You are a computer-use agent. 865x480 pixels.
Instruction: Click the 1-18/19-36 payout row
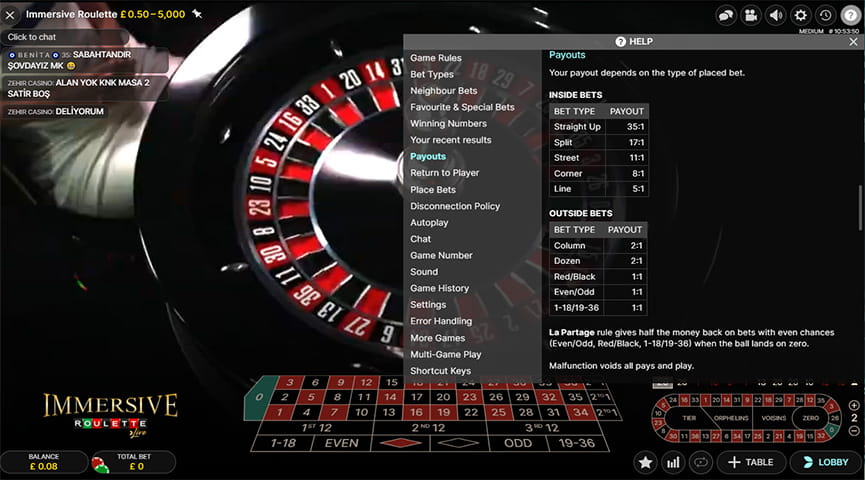coord(599,308)
